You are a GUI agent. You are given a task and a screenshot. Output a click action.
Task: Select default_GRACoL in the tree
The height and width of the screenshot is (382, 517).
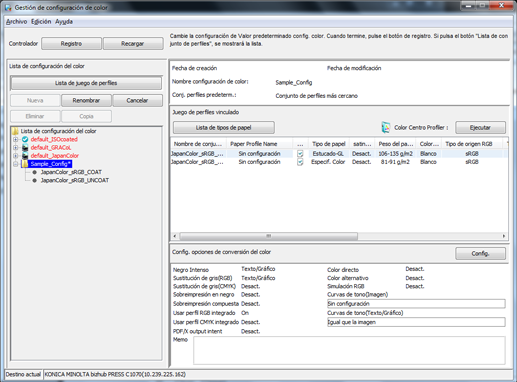51,147
